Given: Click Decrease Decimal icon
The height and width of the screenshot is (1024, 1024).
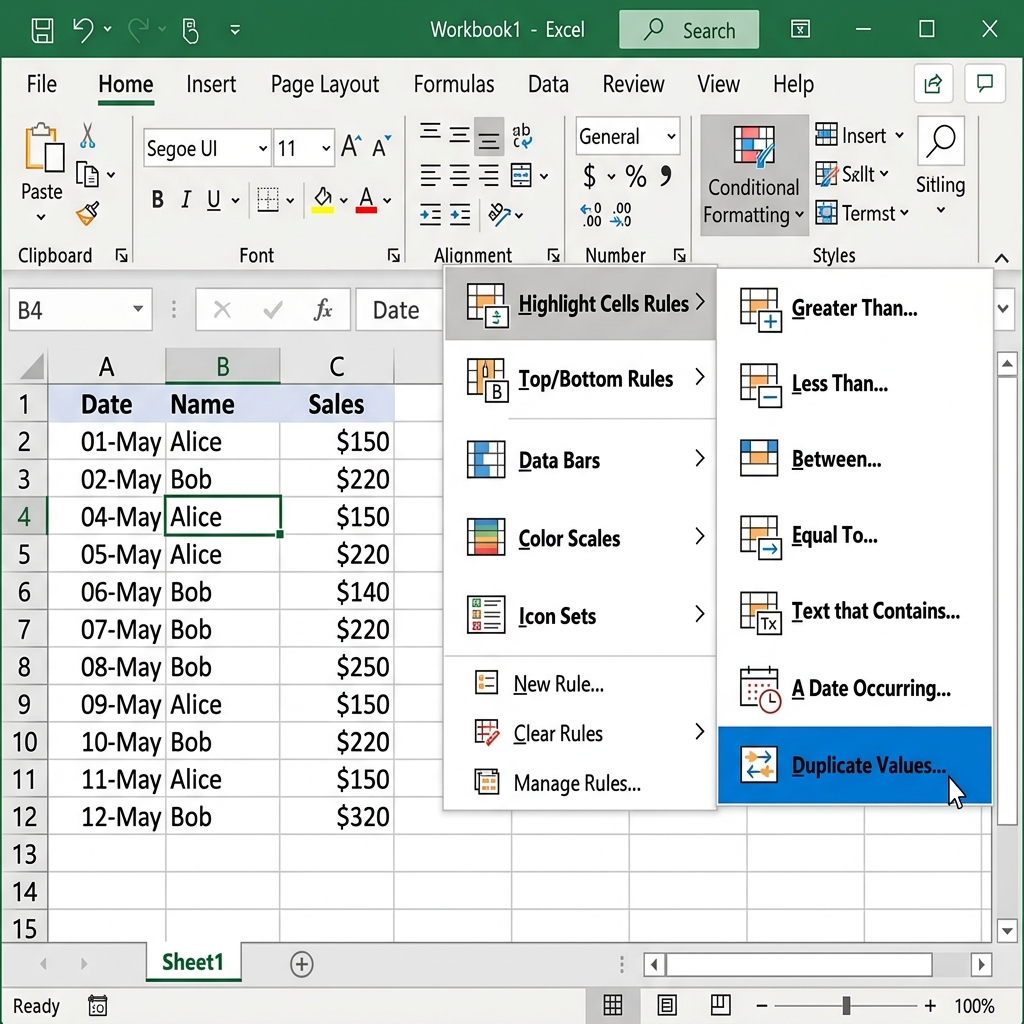Looking at the screenshot, I should 620,215.
